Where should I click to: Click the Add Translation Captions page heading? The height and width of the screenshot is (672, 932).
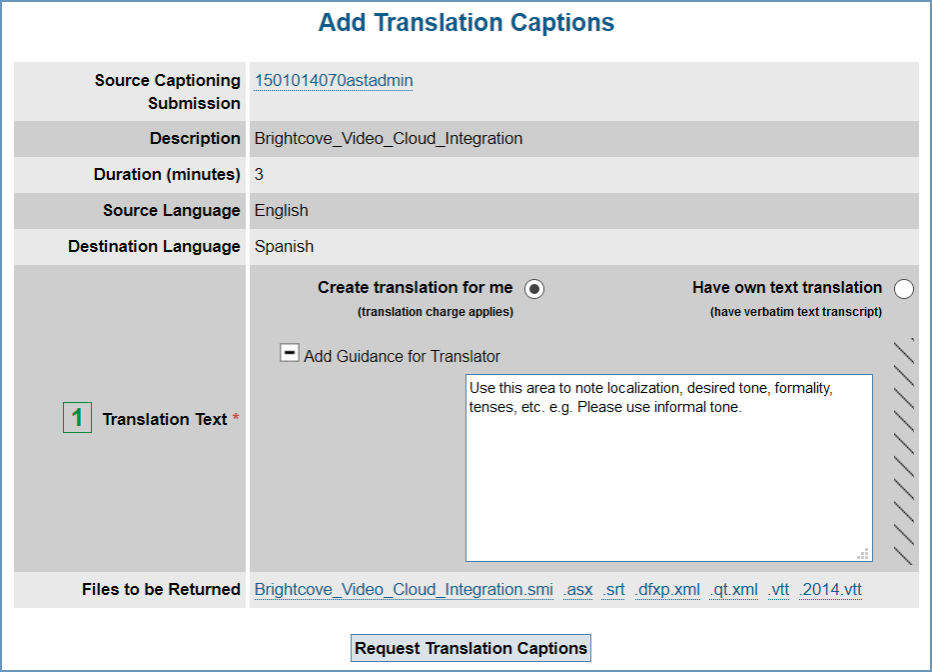[466, 22]
